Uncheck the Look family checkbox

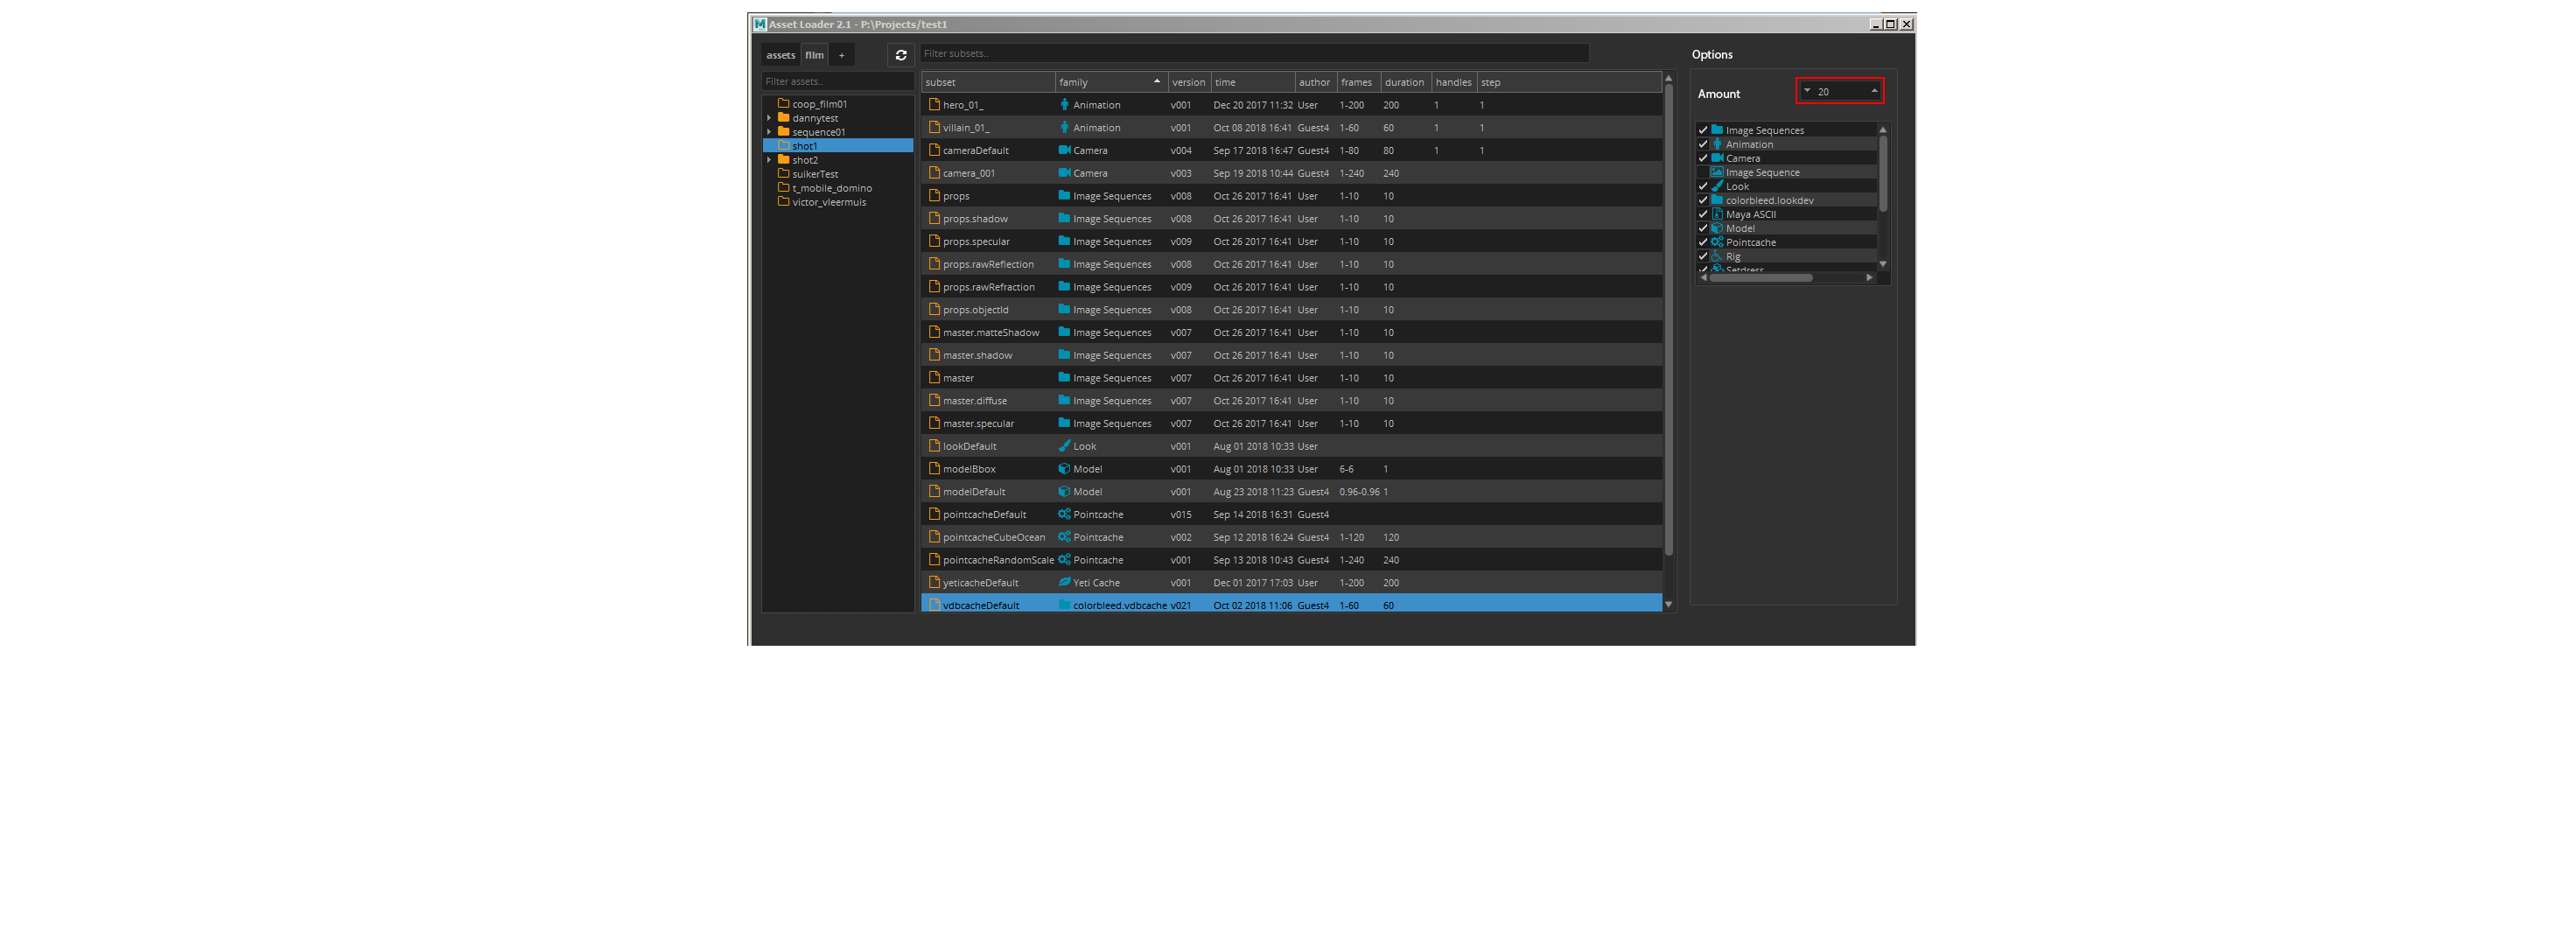click(1703, 186)
